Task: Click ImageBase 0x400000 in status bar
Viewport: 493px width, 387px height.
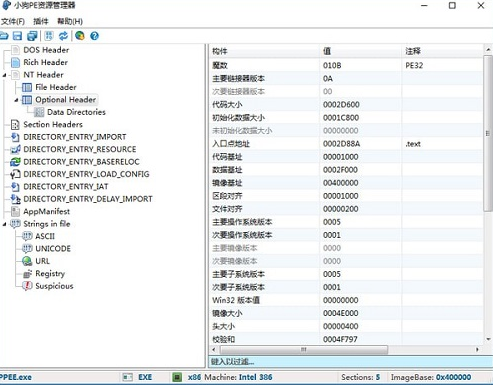Action: pyautogui.click(x=431, y=377)
